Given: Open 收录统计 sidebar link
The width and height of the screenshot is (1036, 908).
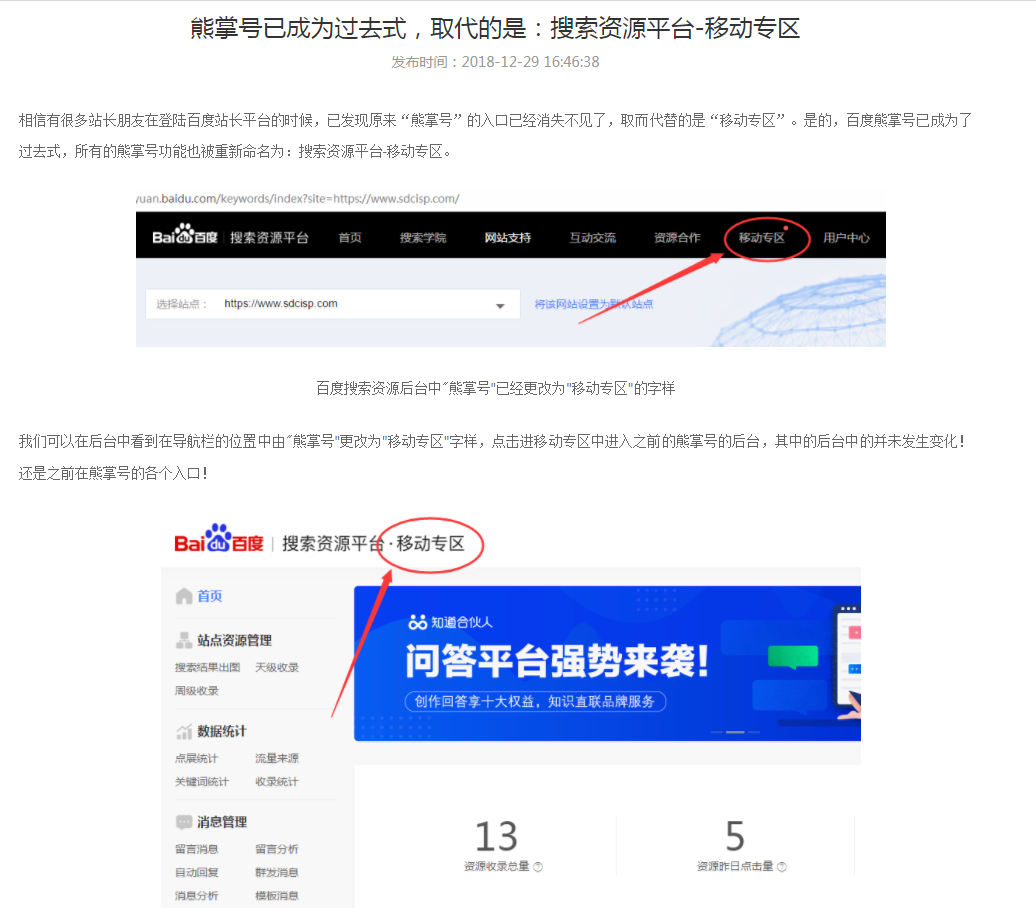Looking at the screenshot, I should tap(277, 782).
